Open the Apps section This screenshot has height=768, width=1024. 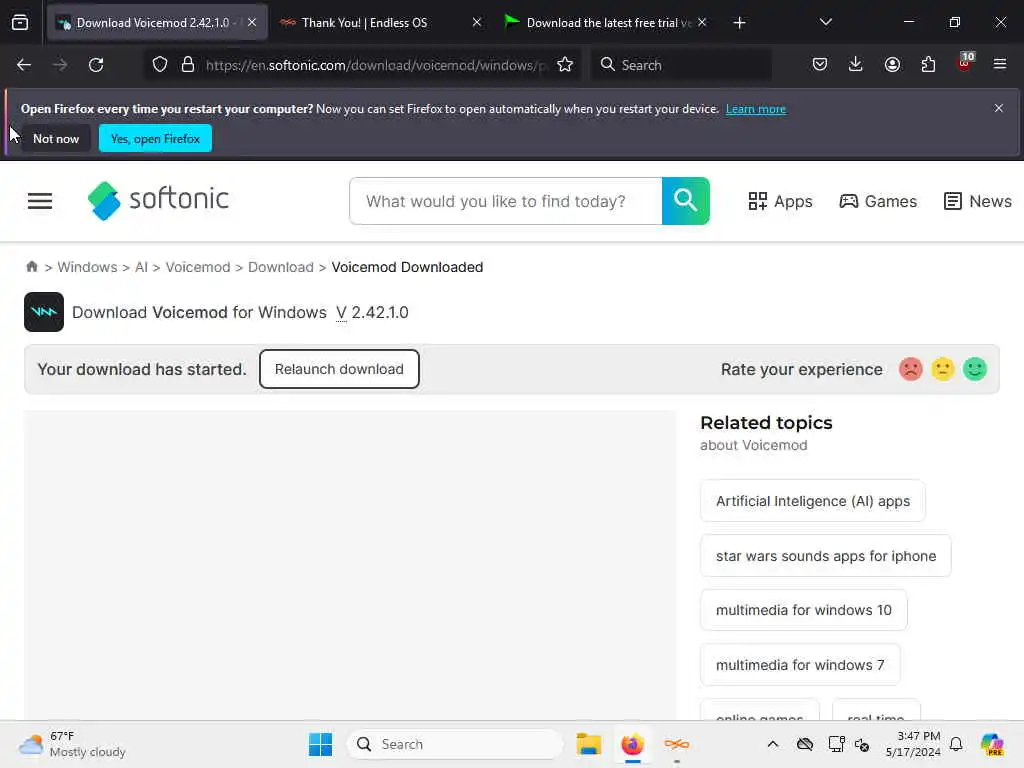click(x=780, y=201)
